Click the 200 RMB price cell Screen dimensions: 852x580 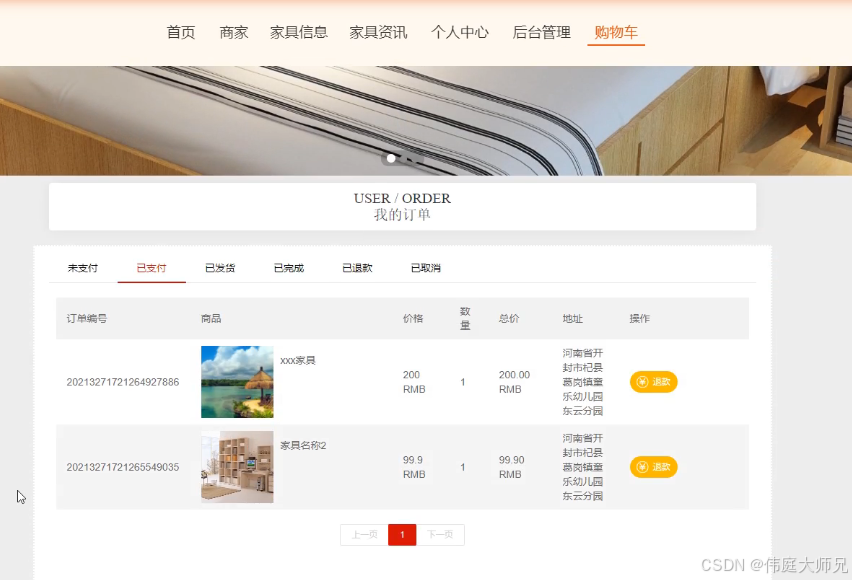click(414, 382)
